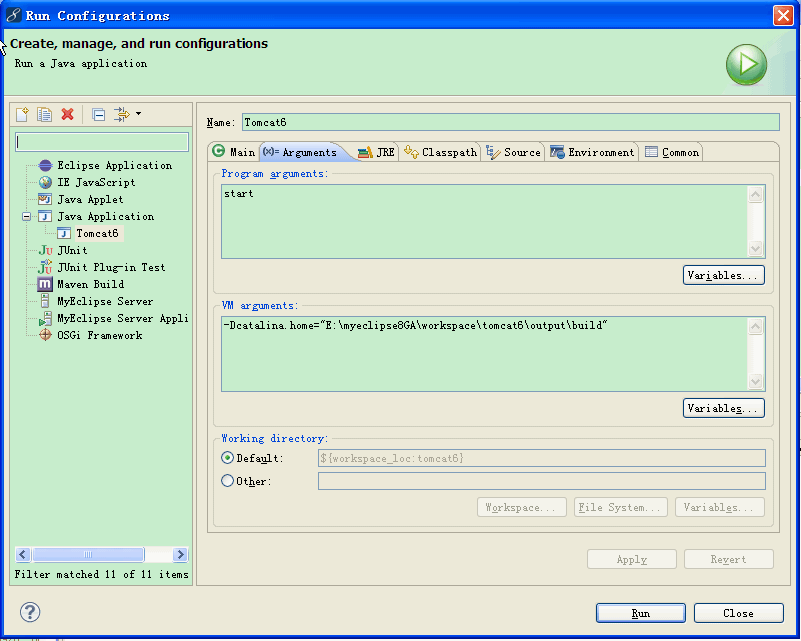Click Variables button under Program arguments
The width and height of the screenshot is (801, 641).
724,275
